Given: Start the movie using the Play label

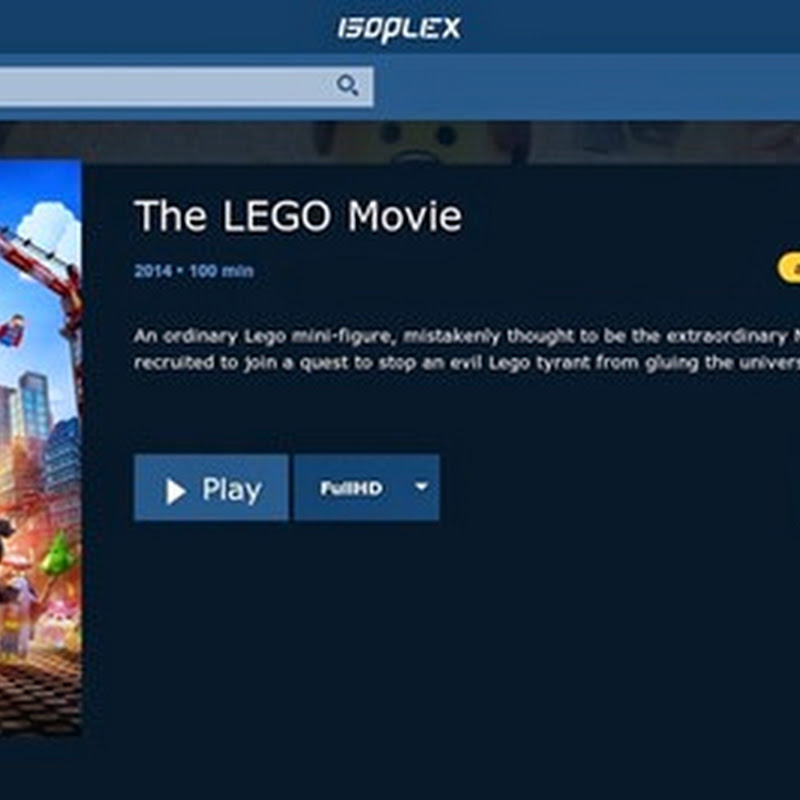Looking at the screenshot, I should click(x=232, y=490).
